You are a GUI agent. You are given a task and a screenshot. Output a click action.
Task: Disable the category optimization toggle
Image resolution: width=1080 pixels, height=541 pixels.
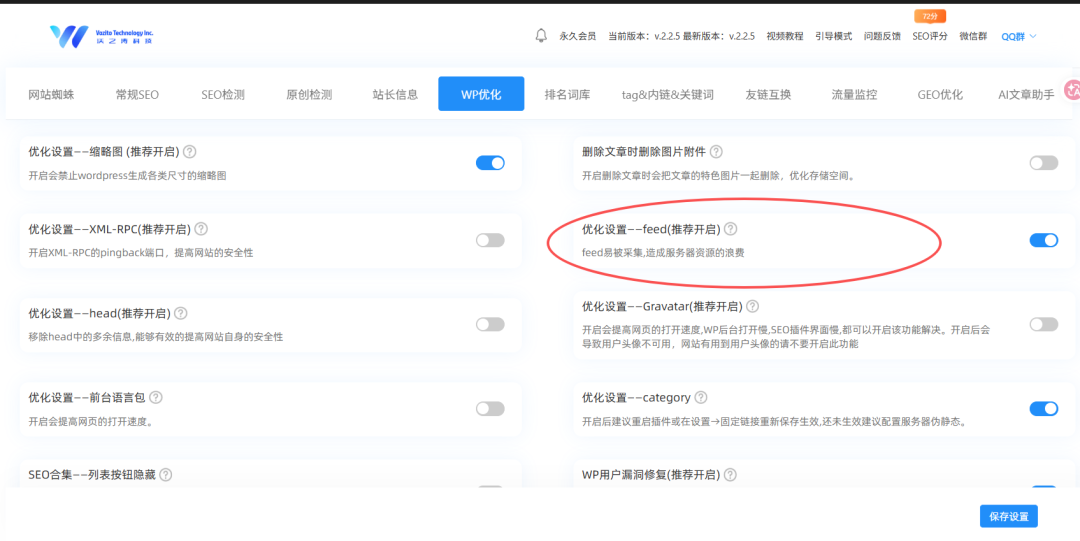pos(1044,409)
